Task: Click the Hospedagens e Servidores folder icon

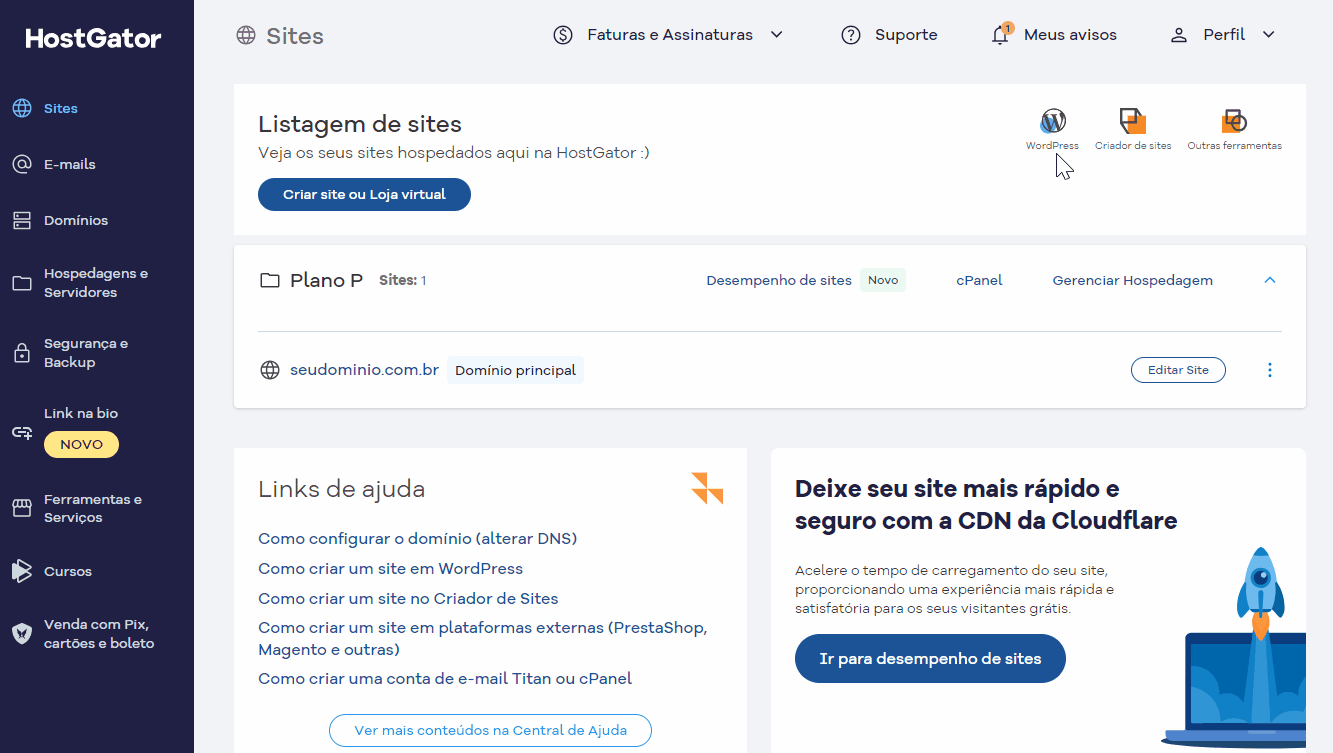Action: (x=22, y=283)
